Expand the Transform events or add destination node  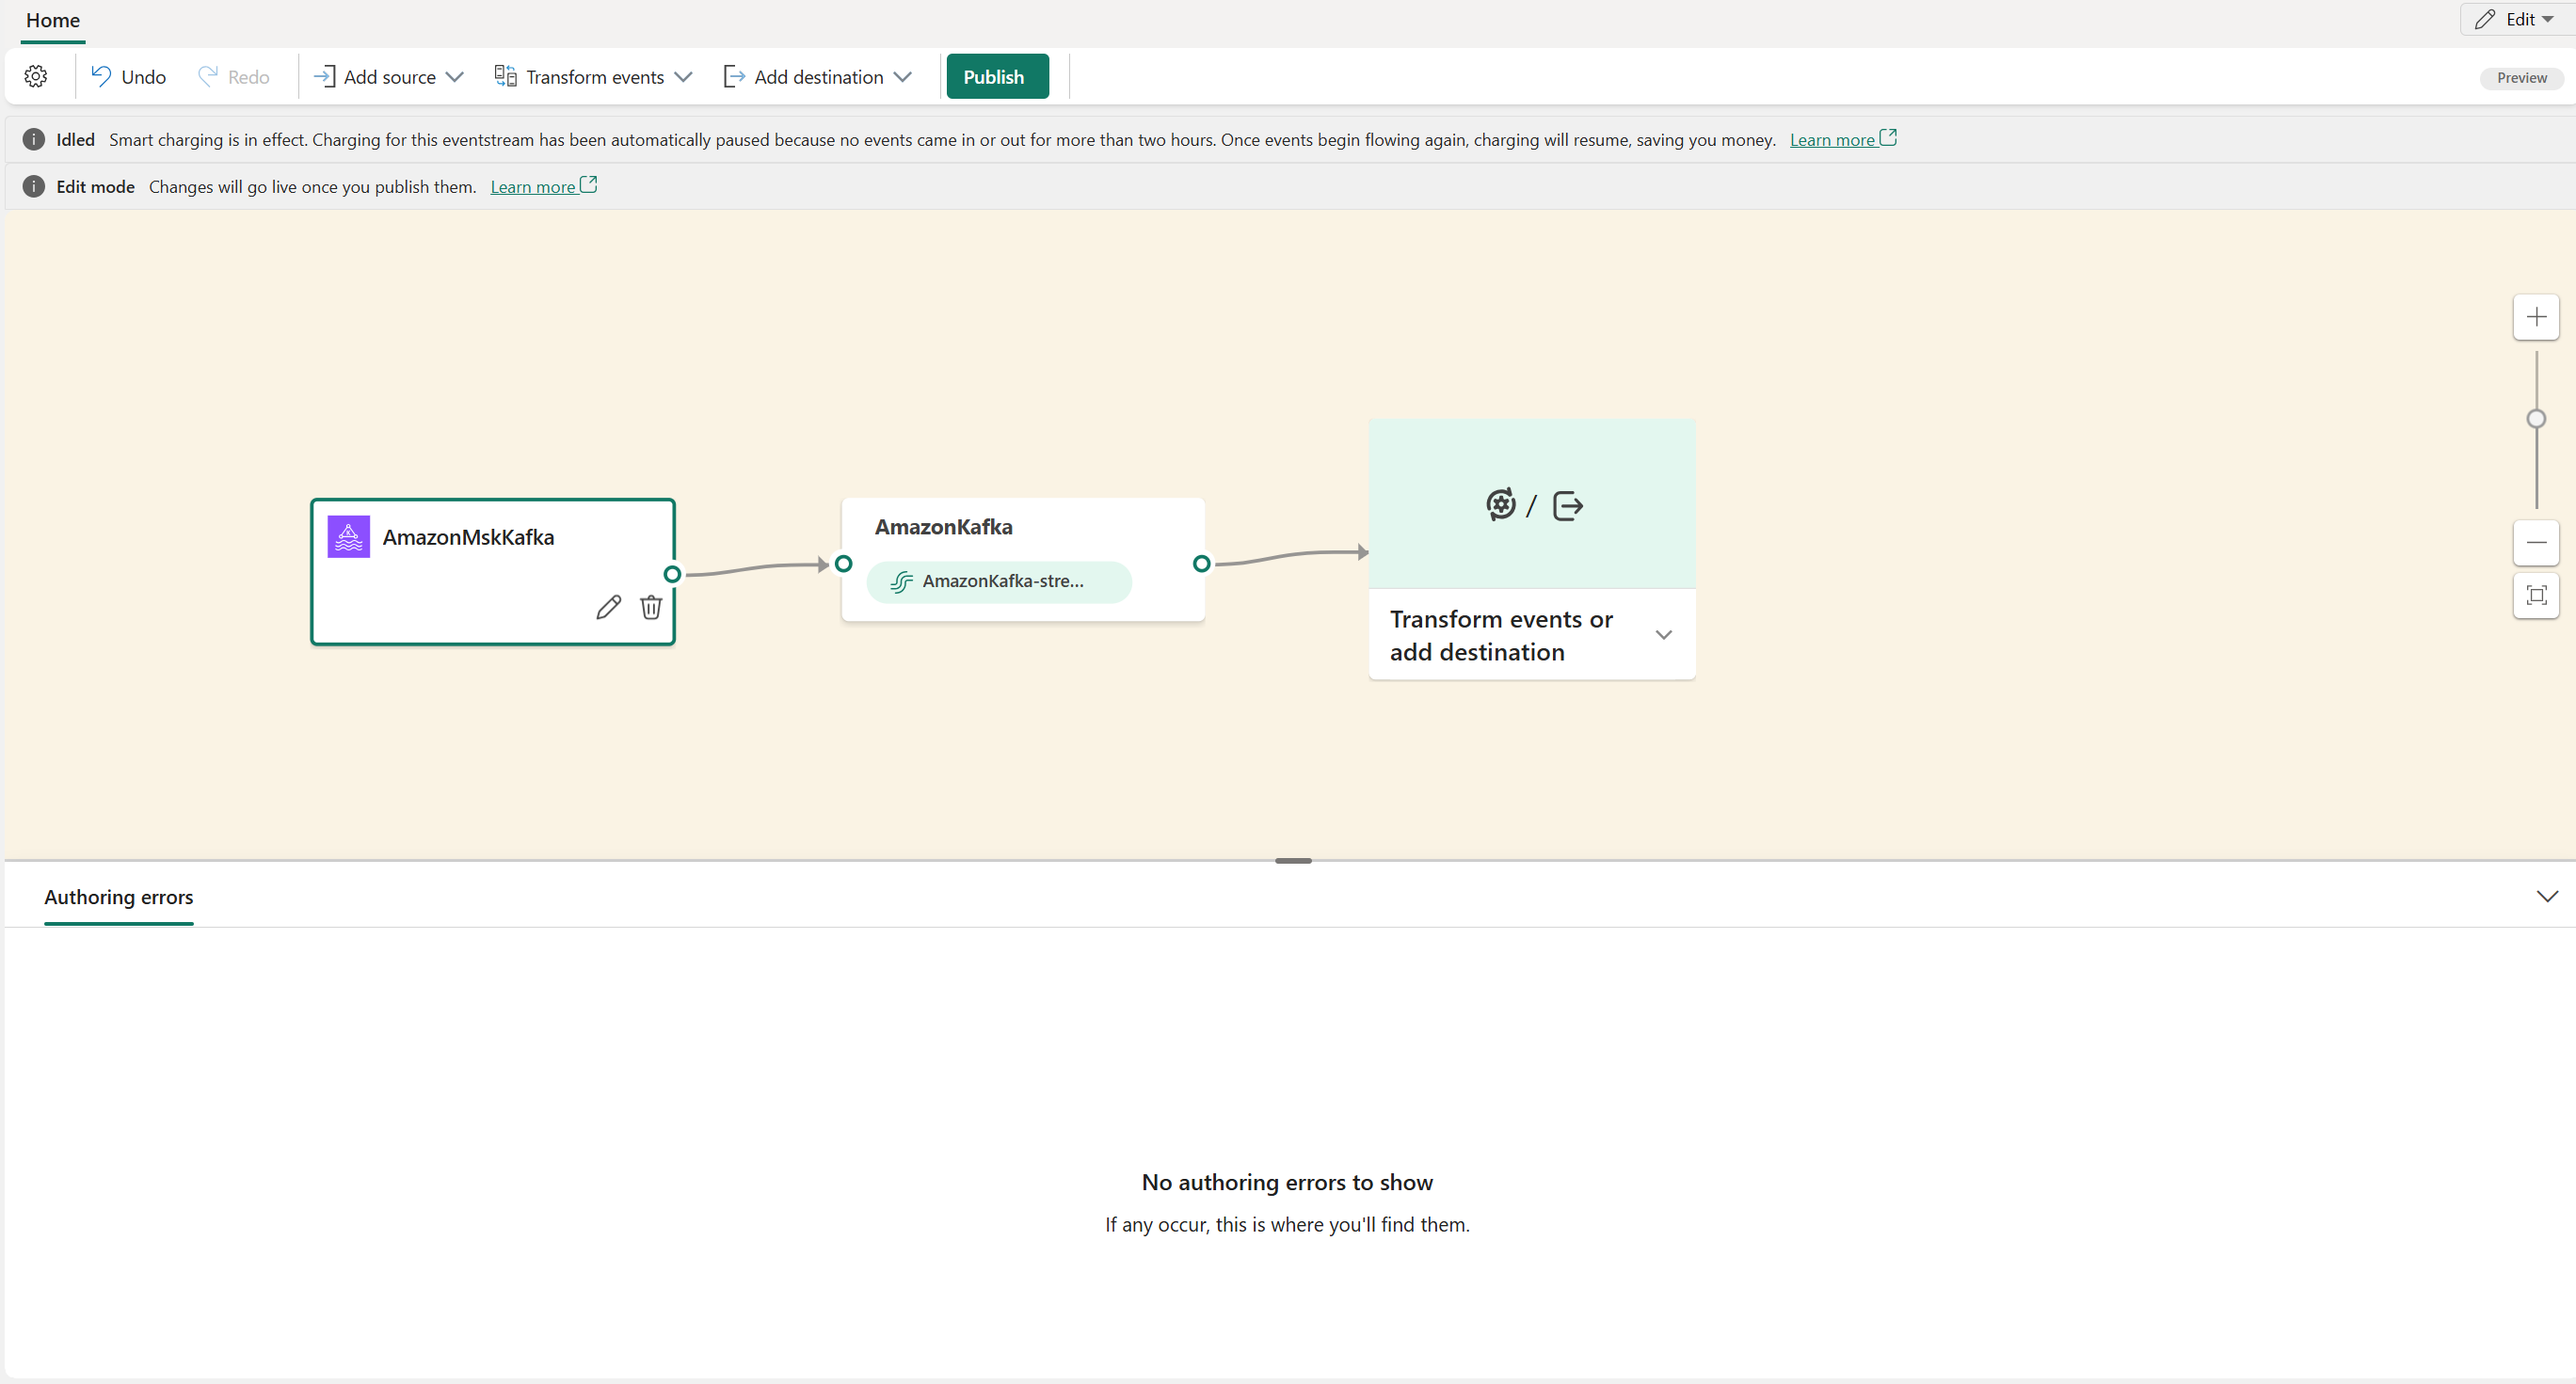tap(1662, 634)
